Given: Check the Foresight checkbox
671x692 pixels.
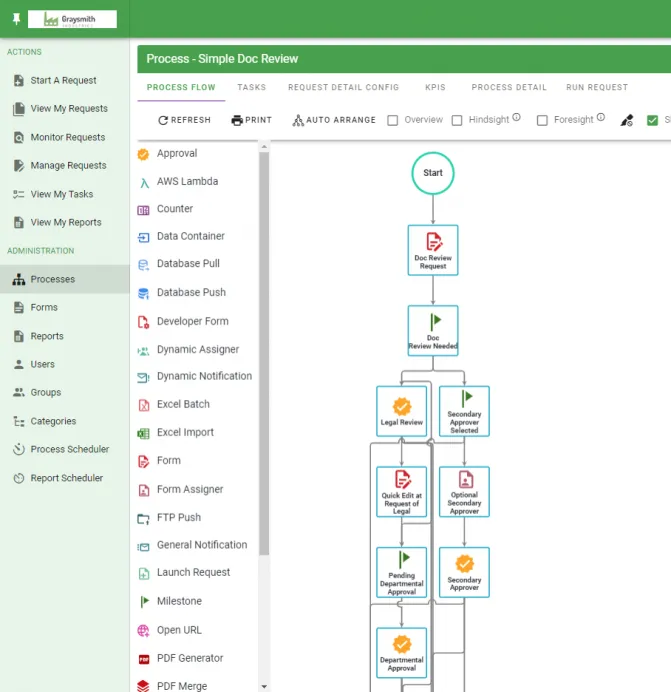Looking at the screenshot, I should 542,120.
